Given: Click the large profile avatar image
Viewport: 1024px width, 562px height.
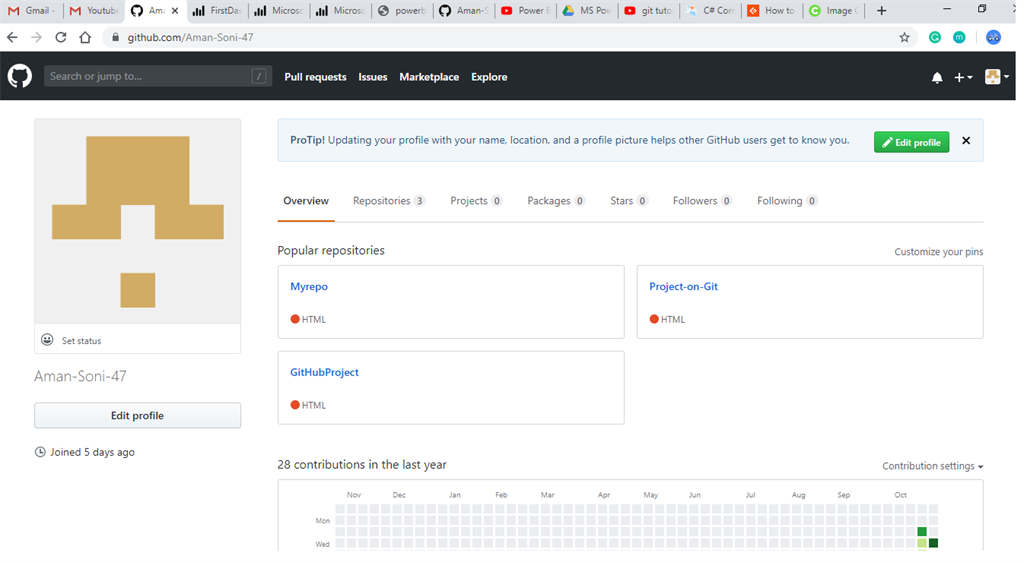Looking at the screenshot, I should (138, 221).
